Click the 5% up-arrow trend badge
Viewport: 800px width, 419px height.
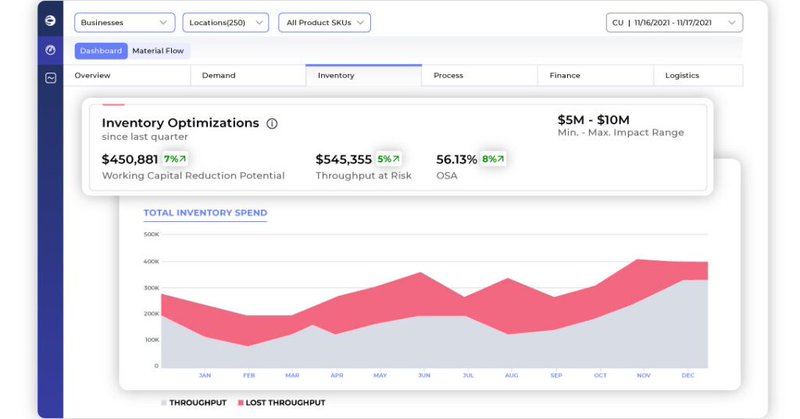(388, 159)
